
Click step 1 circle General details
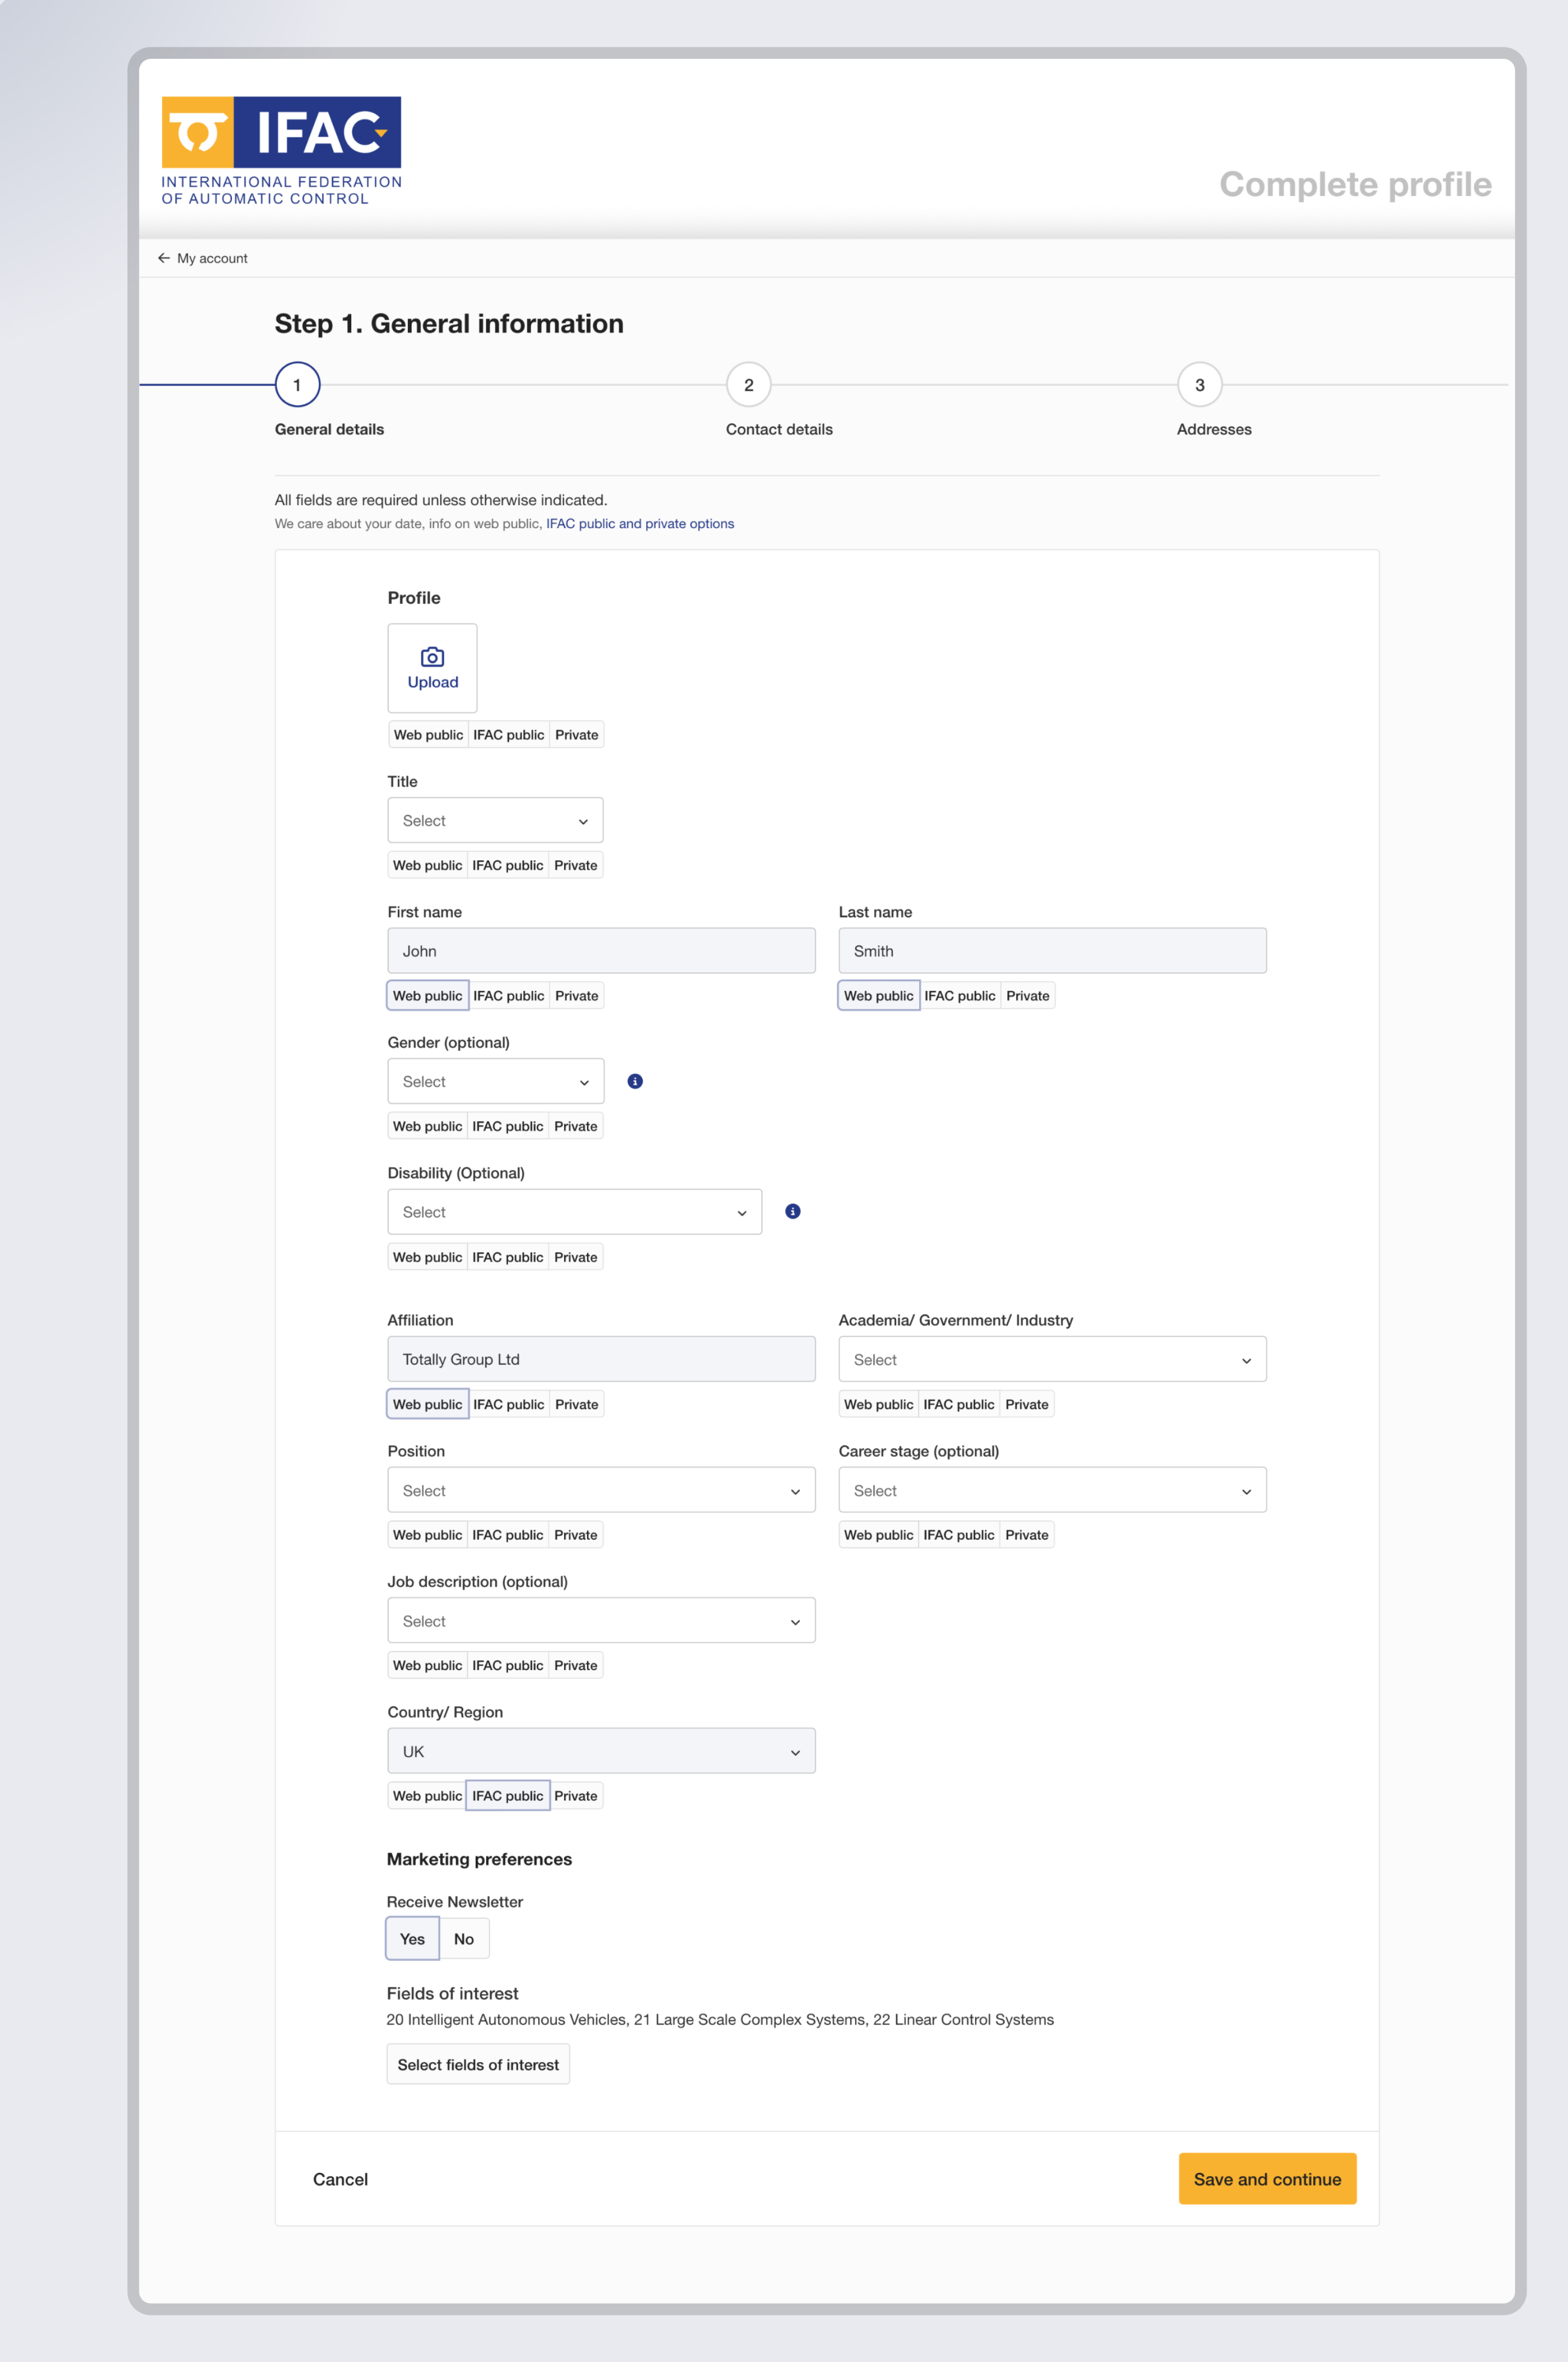[297, 385]
